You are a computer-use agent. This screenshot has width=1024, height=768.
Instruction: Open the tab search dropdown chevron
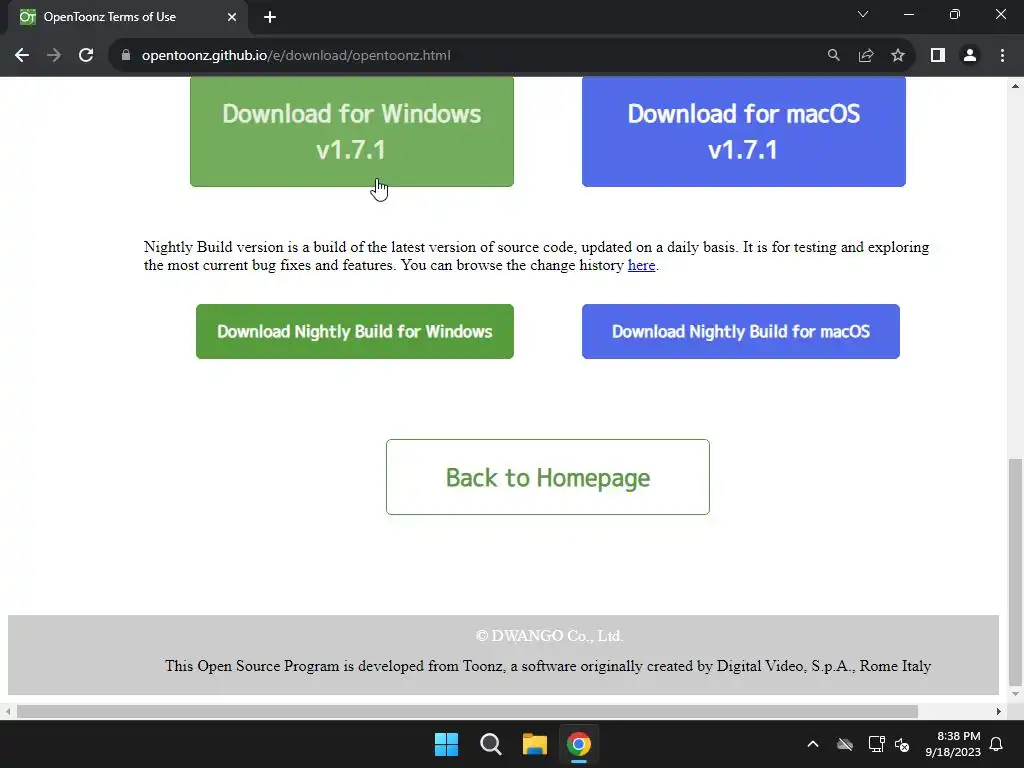(863, 14)
